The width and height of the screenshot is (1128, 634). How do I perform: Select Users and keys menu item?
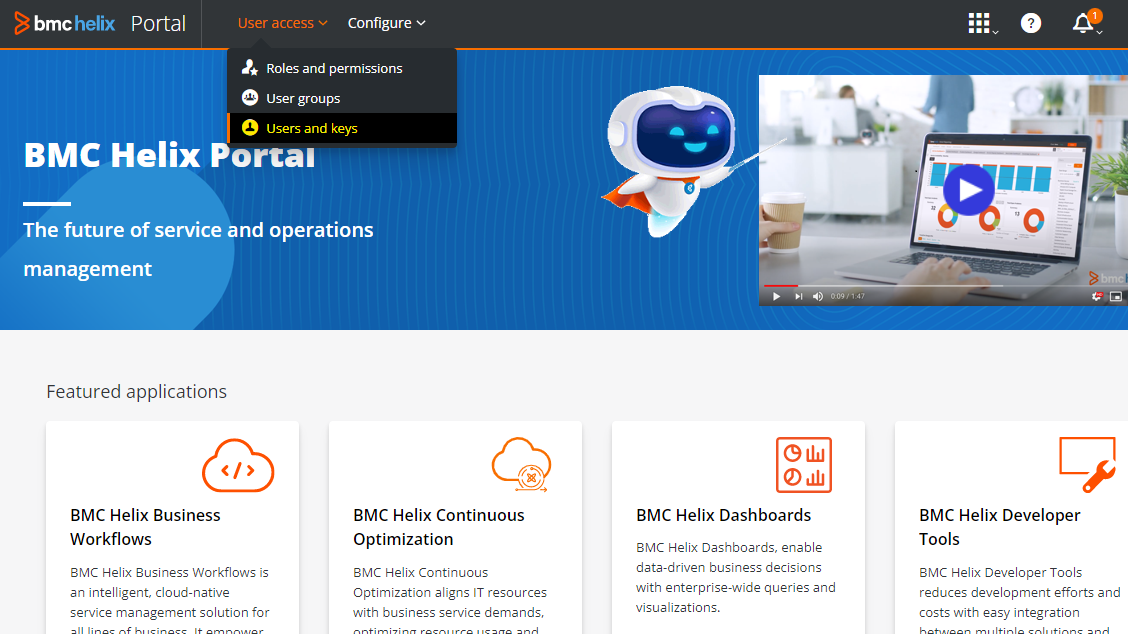tap(342, 128)
